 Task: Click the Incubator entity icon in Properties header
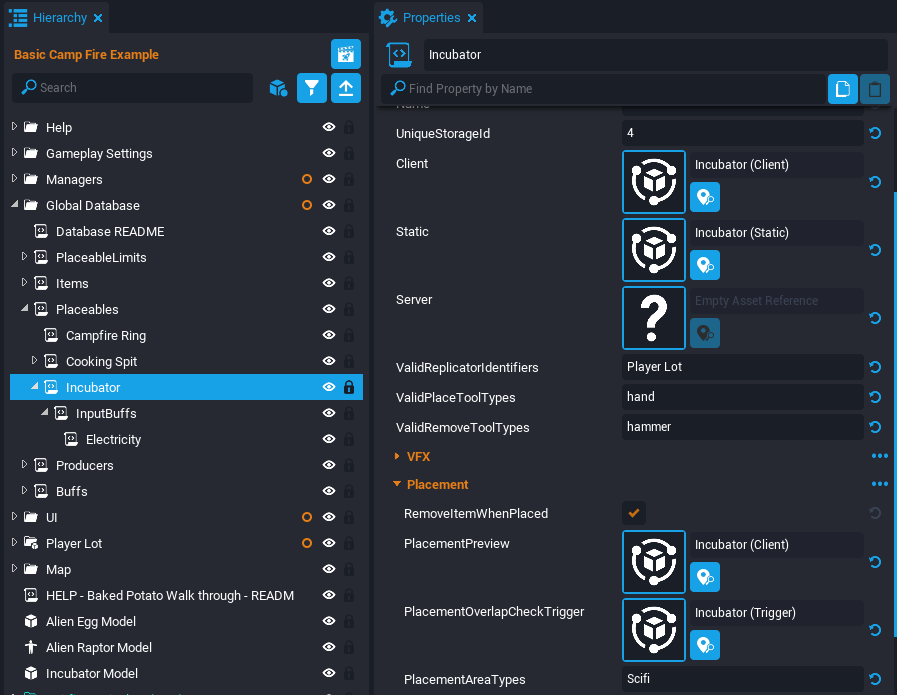pyautogui.click(x=399, y=55)
